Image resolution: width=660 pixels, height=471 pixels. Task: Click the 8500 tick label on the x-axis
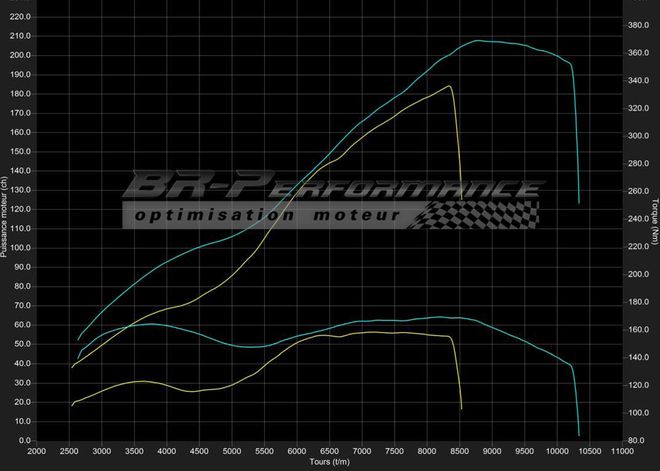click(460, 452)
